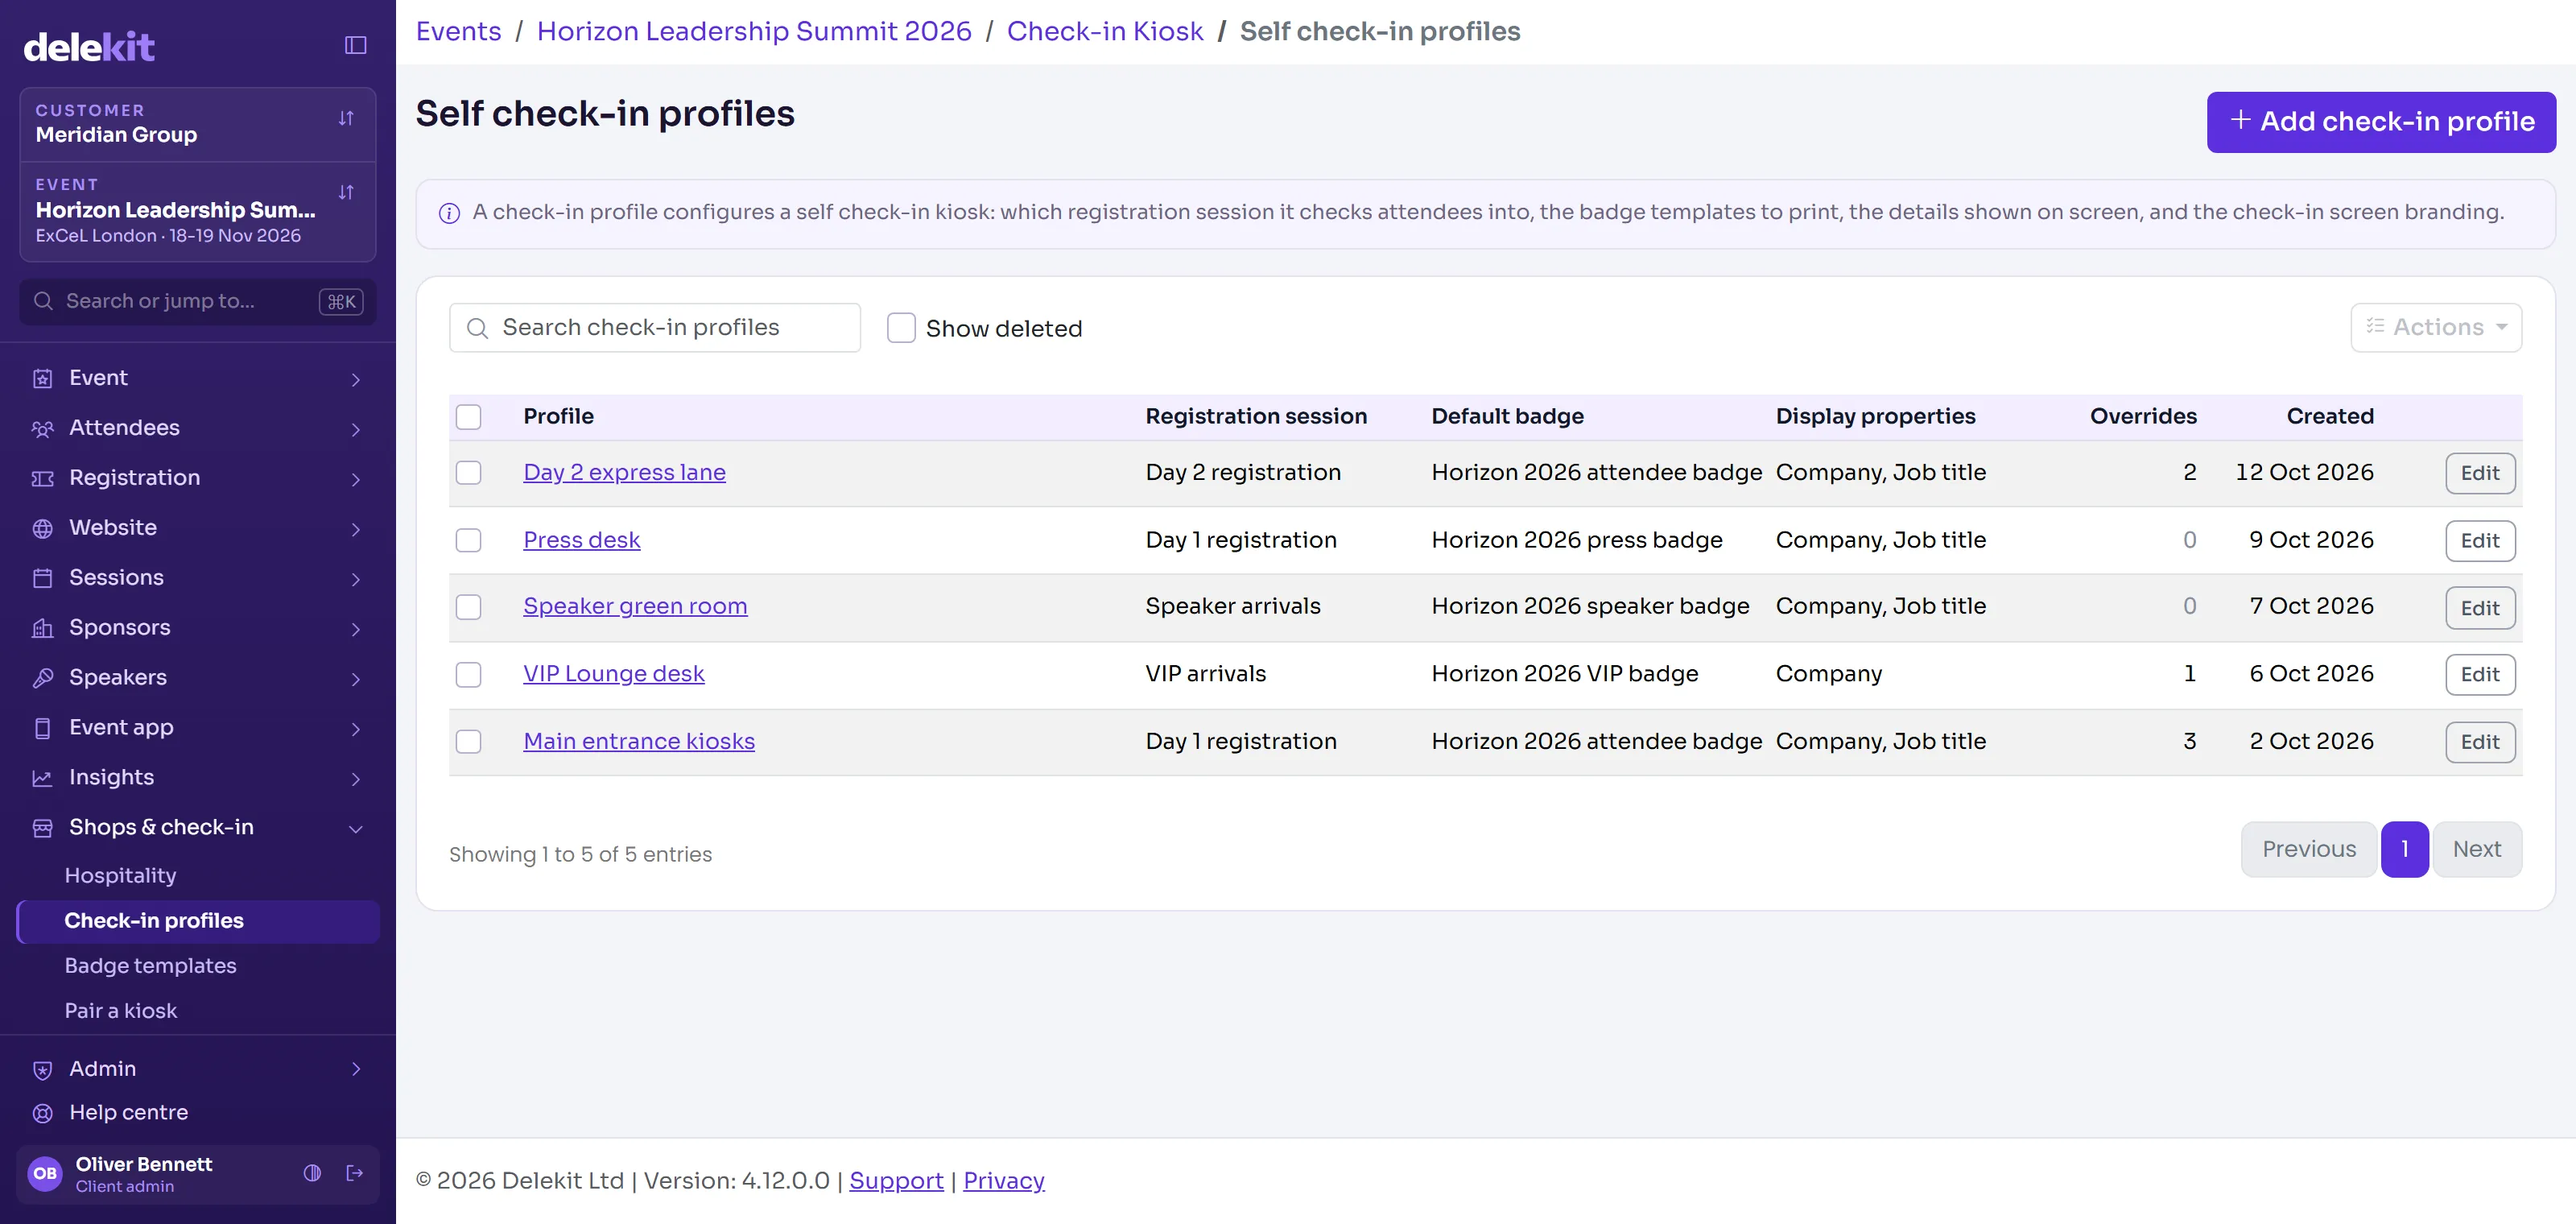Toggle dark mode contrast icon
Viewport: 2576px width, 1224px height.
tap(312, 1173)
